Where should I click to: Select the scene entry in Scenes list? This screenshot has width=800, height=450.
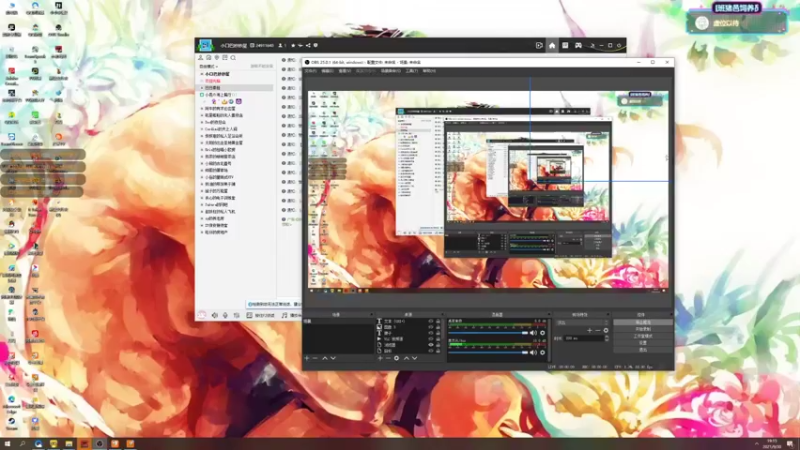[339, 321]
